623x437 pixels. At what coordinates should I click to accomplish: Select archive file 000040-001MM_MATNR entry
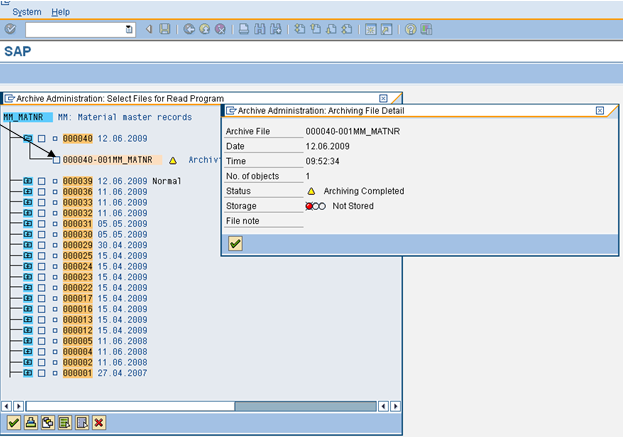pyautogui.click(x=112, y=160)
